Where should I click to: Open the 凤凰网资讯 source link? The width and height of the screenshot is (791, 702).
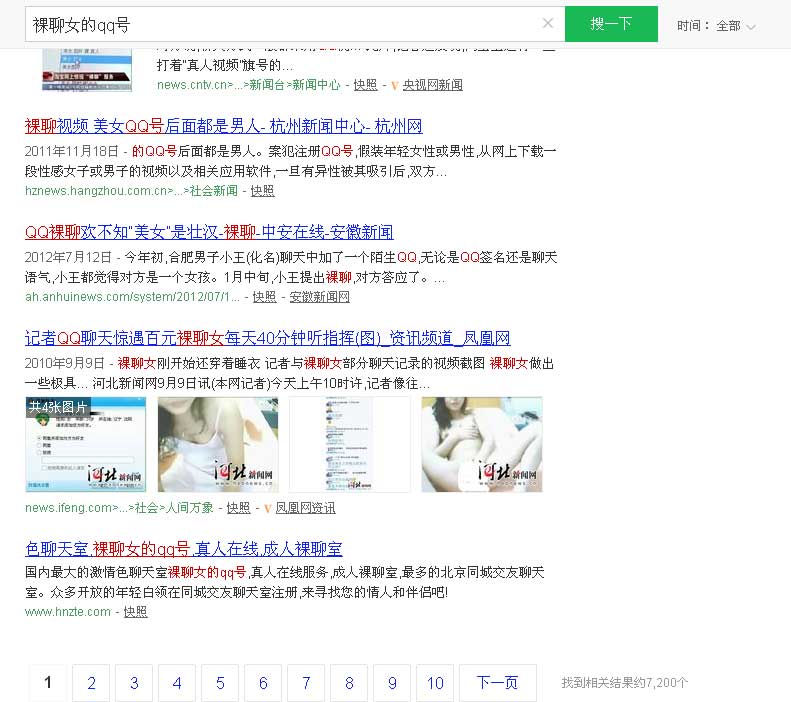(x=305, y=508)
